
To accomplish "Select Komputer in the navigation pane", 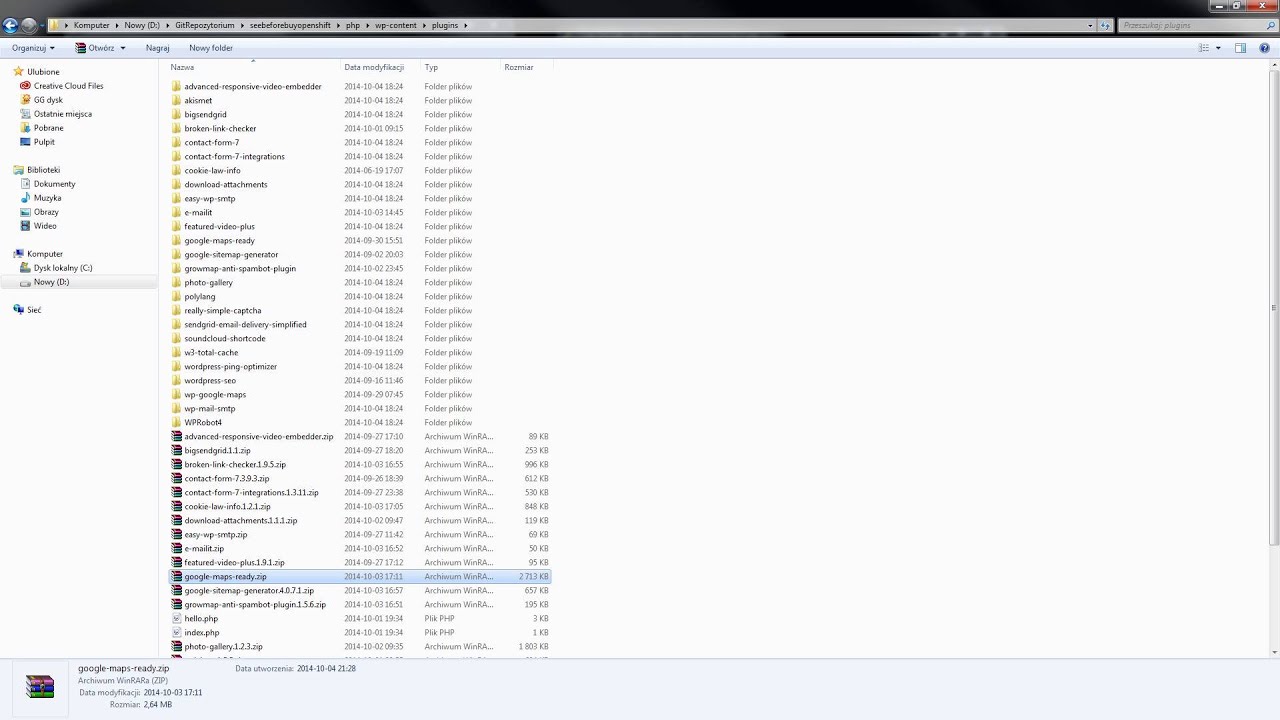I will [45, 254].
